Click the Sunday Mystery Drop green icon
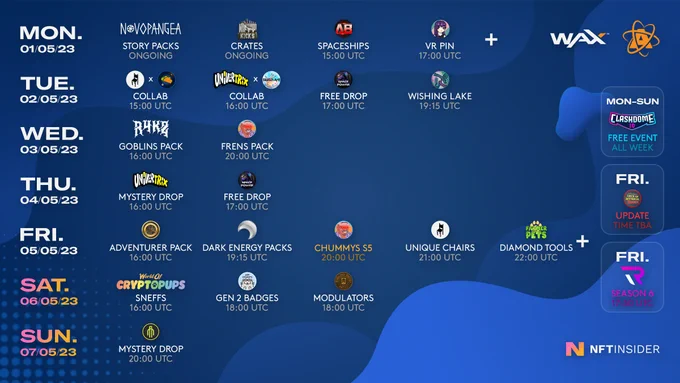680x383 pixels. click(x=150, y=332)
